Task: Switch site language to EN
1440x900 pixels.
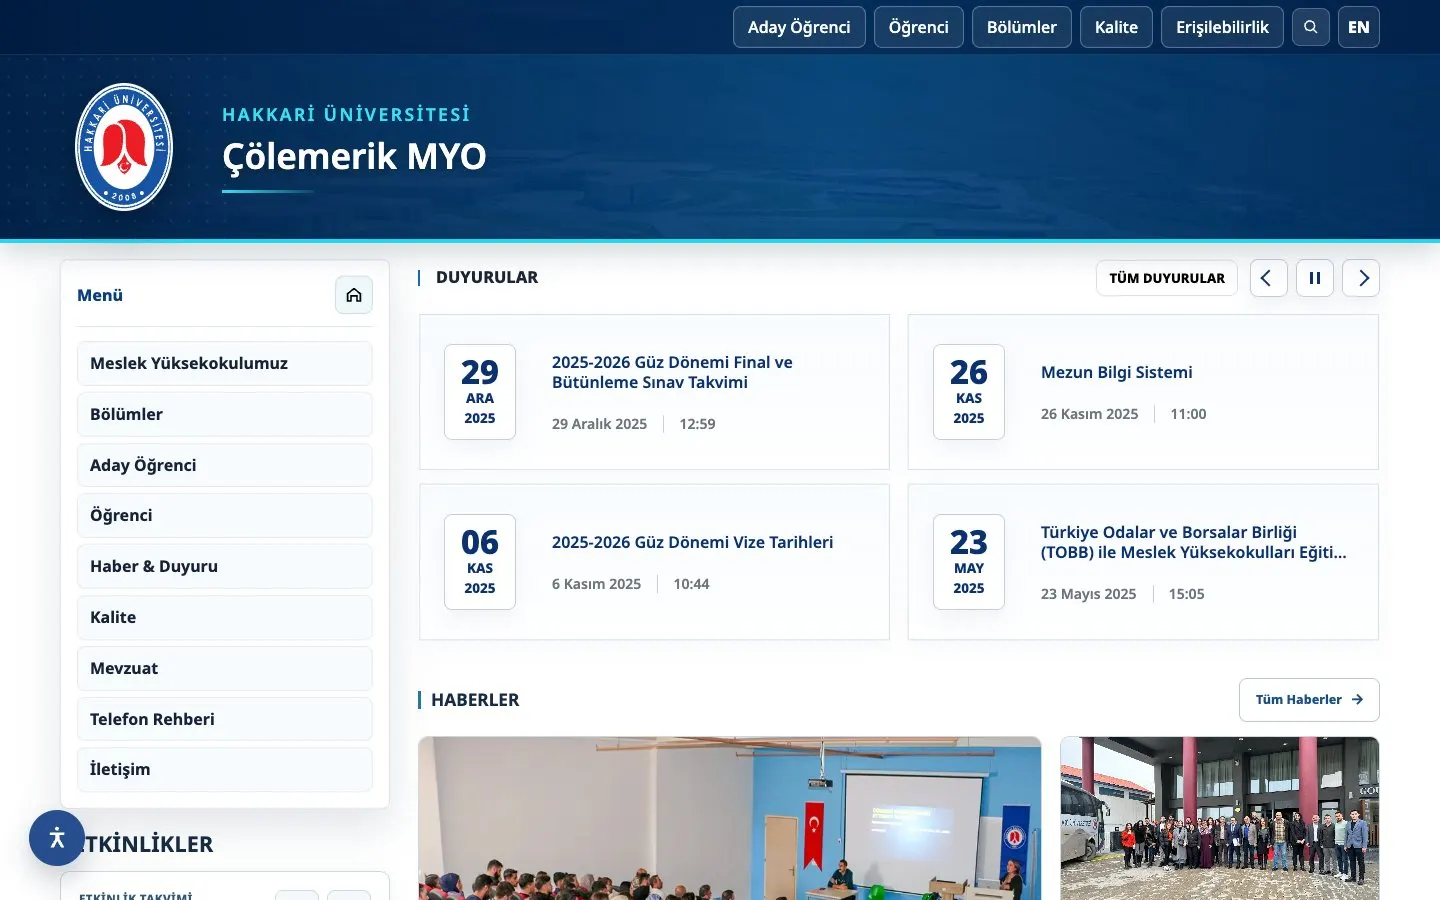Action: click(x=1359, y=27)
